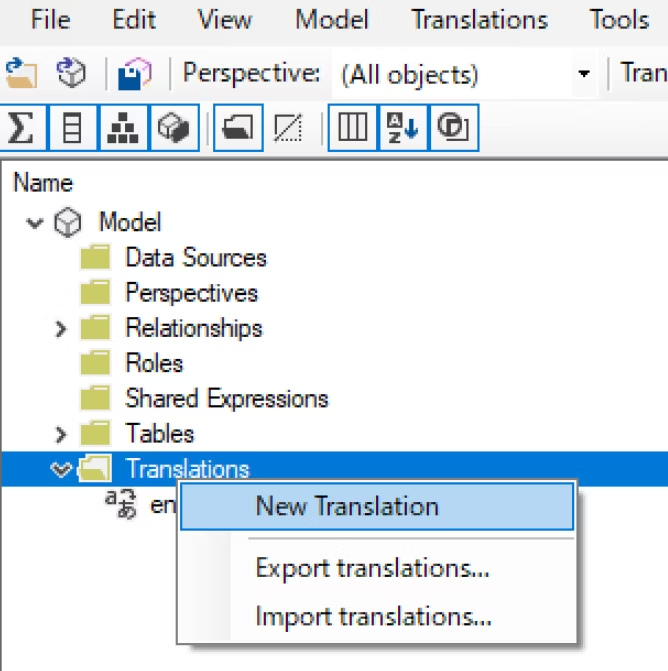The image size is (668, 671).
Task: Toggle the Show hierarchies filter button
Action: (x=123, y=128)
